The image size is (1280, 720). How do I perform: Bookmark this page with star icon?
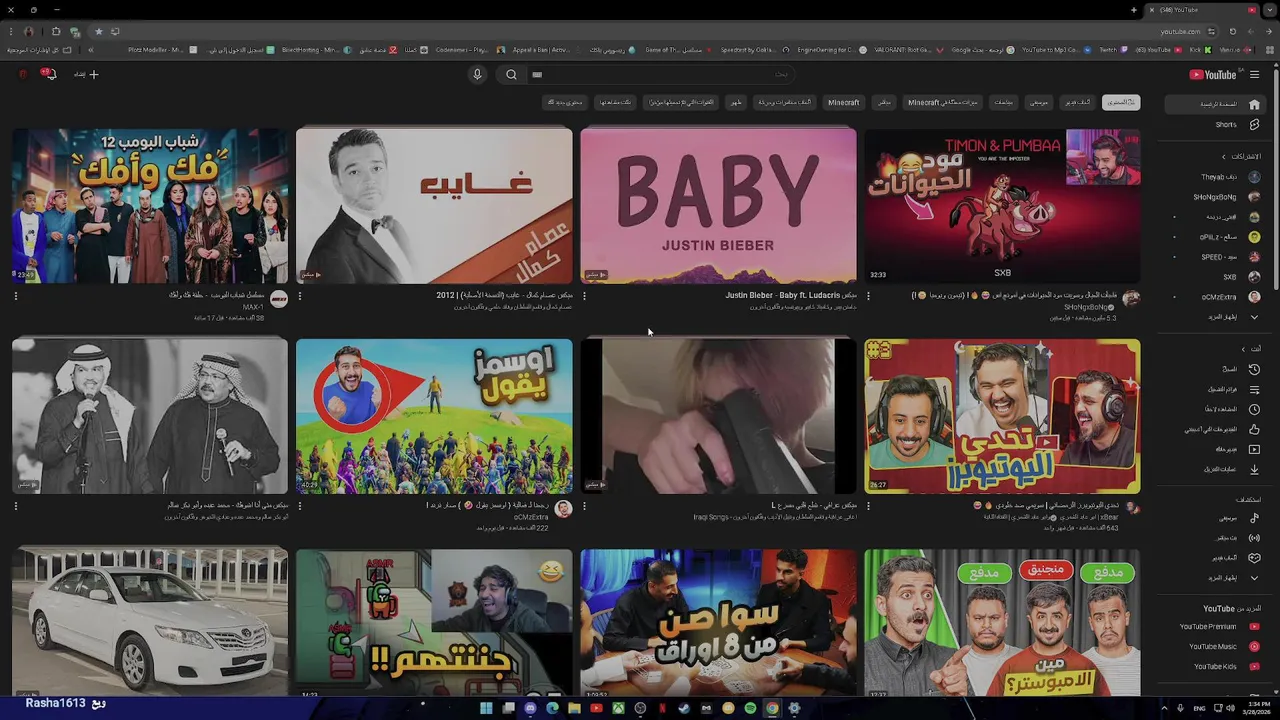98,31
